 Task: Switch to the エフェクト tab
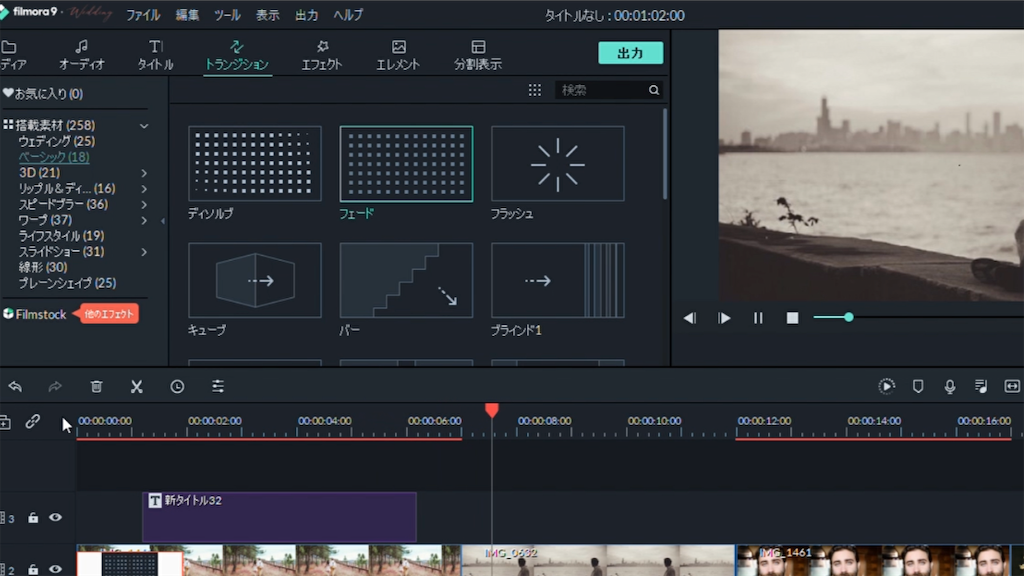click(x=321, y=54)
